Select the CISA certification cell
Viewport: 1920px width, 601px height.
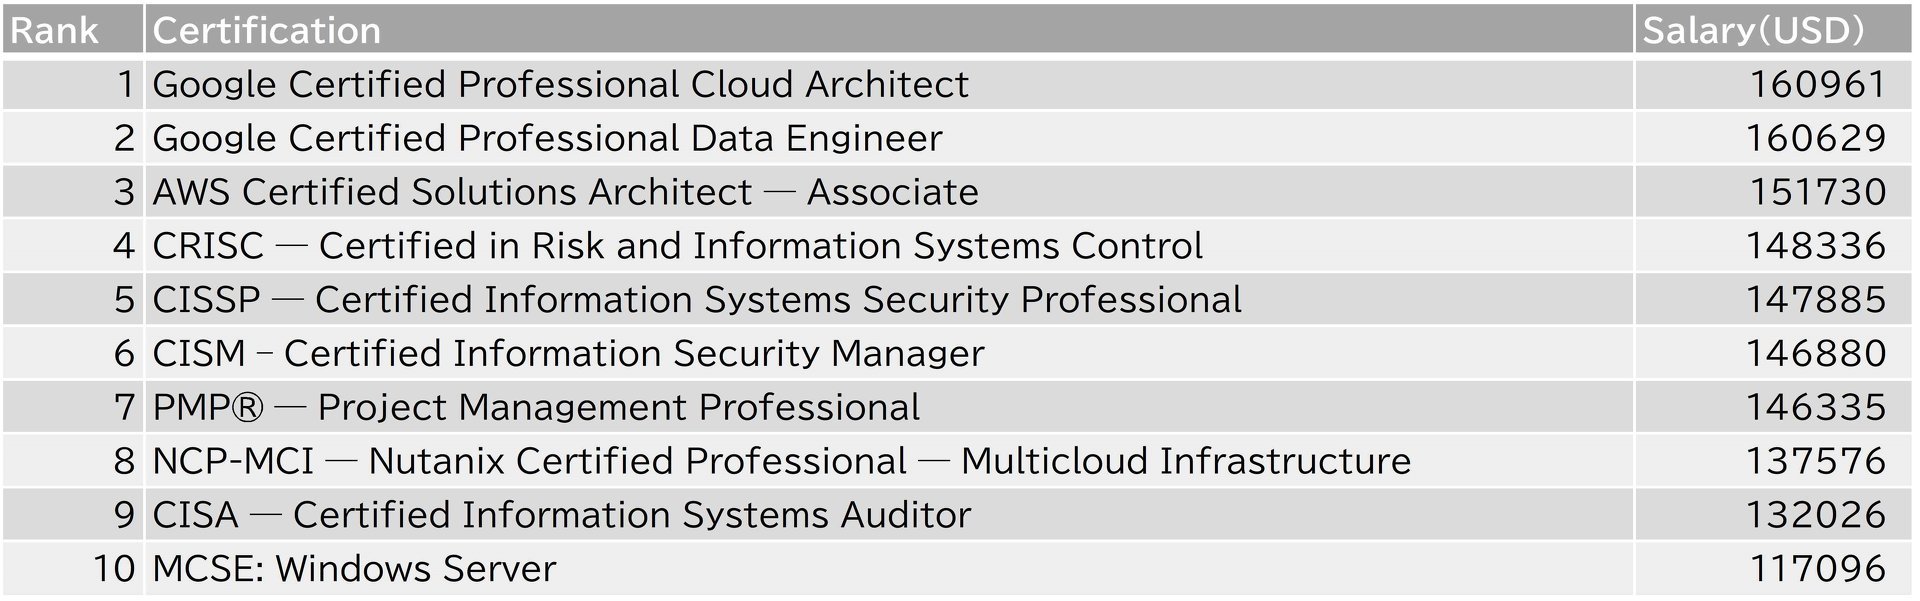[x=889, y=515]
